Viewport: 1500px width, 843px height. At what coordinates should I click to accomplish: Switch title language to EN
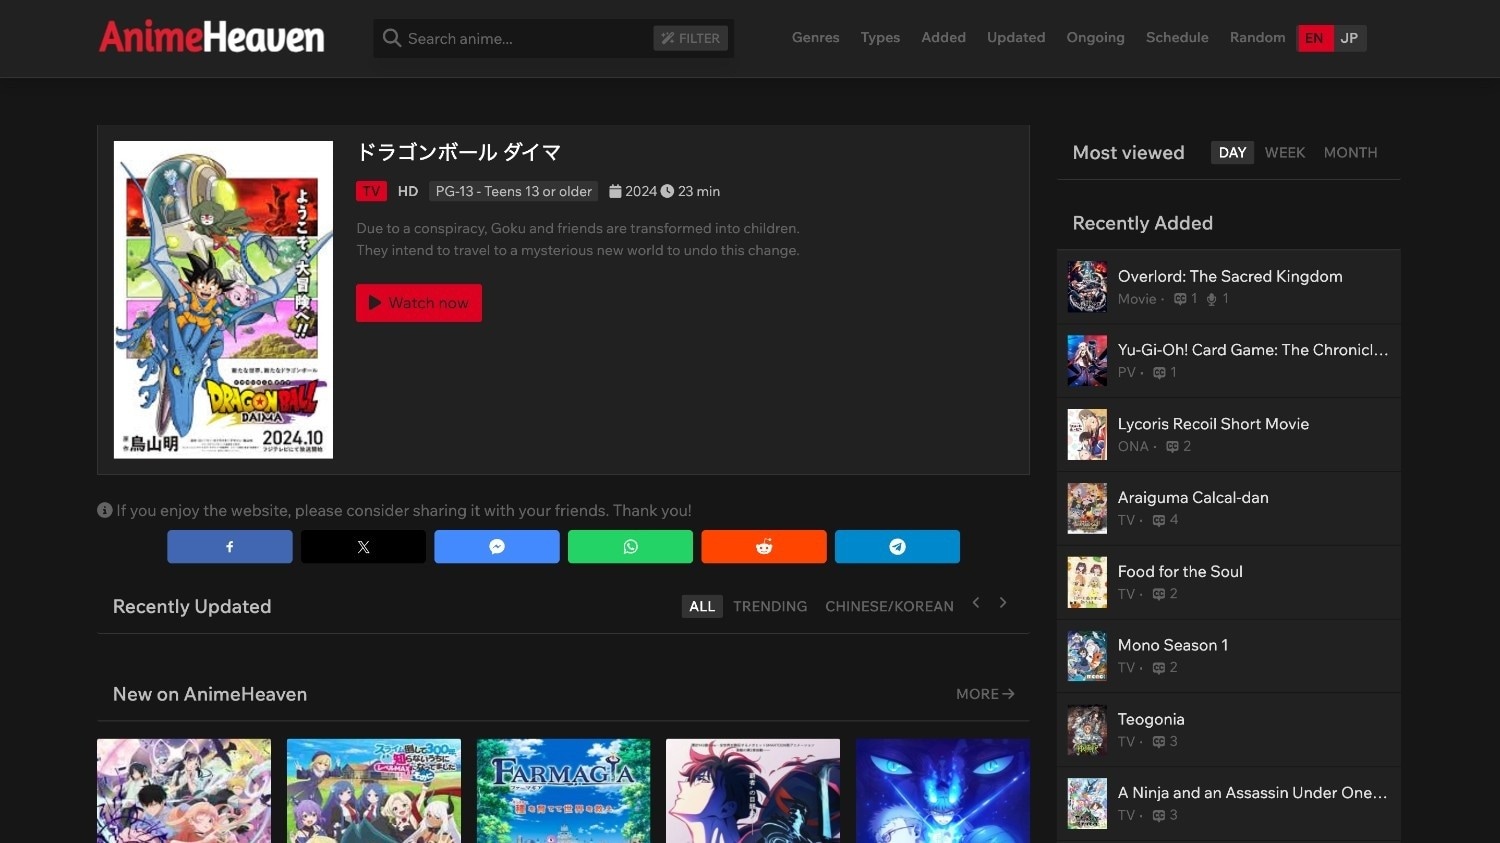pyautogui.click(x=1314, y=38)
